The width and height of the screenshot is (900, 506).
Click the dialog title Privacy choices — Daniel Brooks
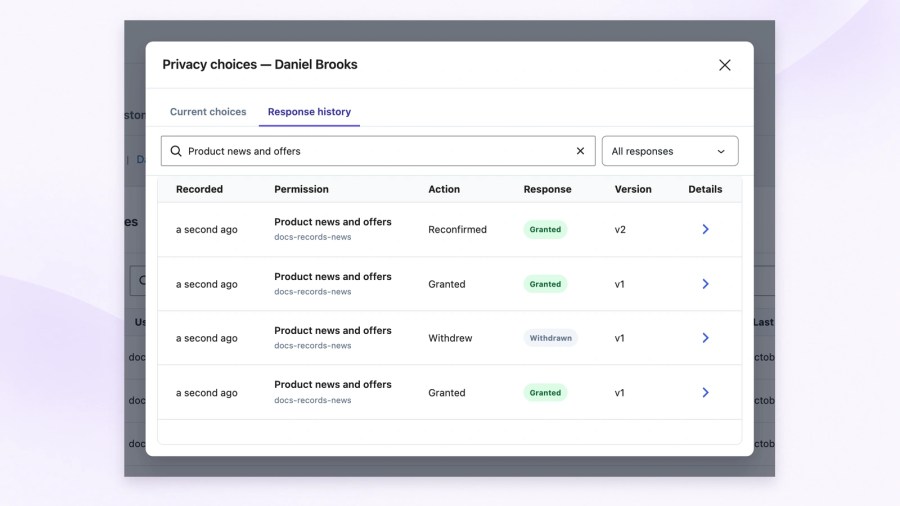(x=259, y=64)
